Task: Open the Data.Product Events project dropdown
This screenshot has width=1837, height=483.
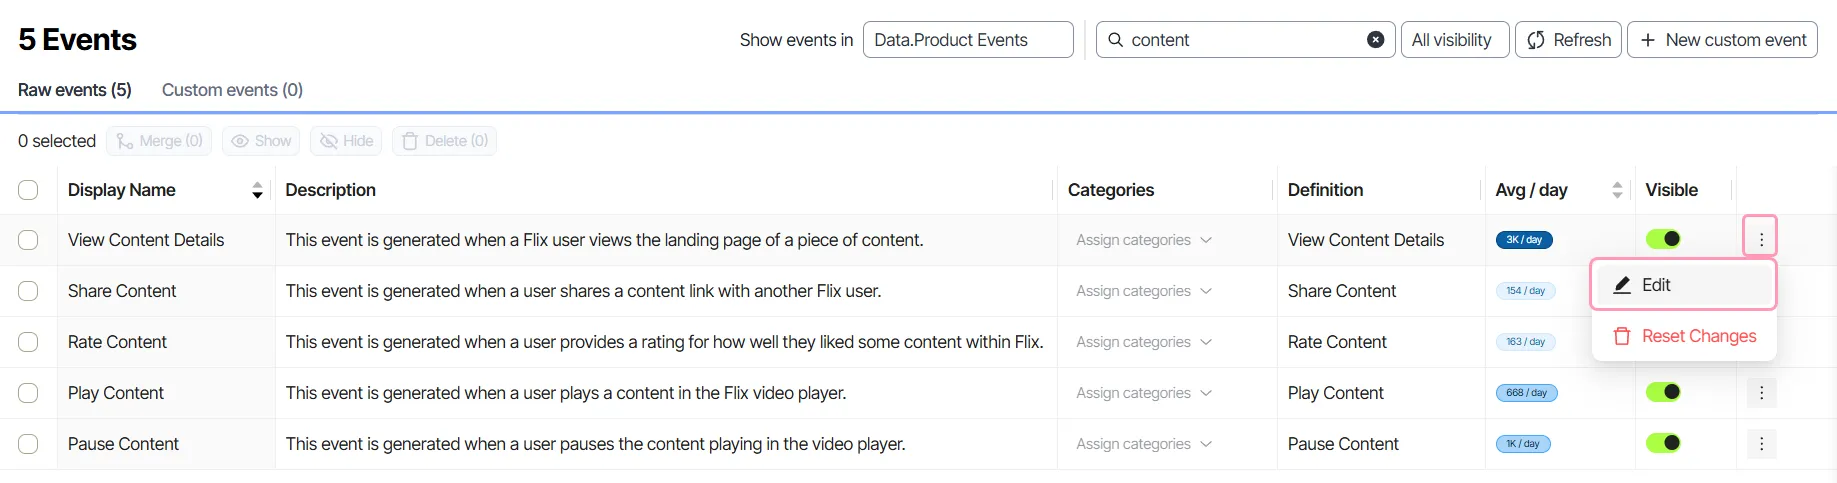Action: click(x=968, y=40)
